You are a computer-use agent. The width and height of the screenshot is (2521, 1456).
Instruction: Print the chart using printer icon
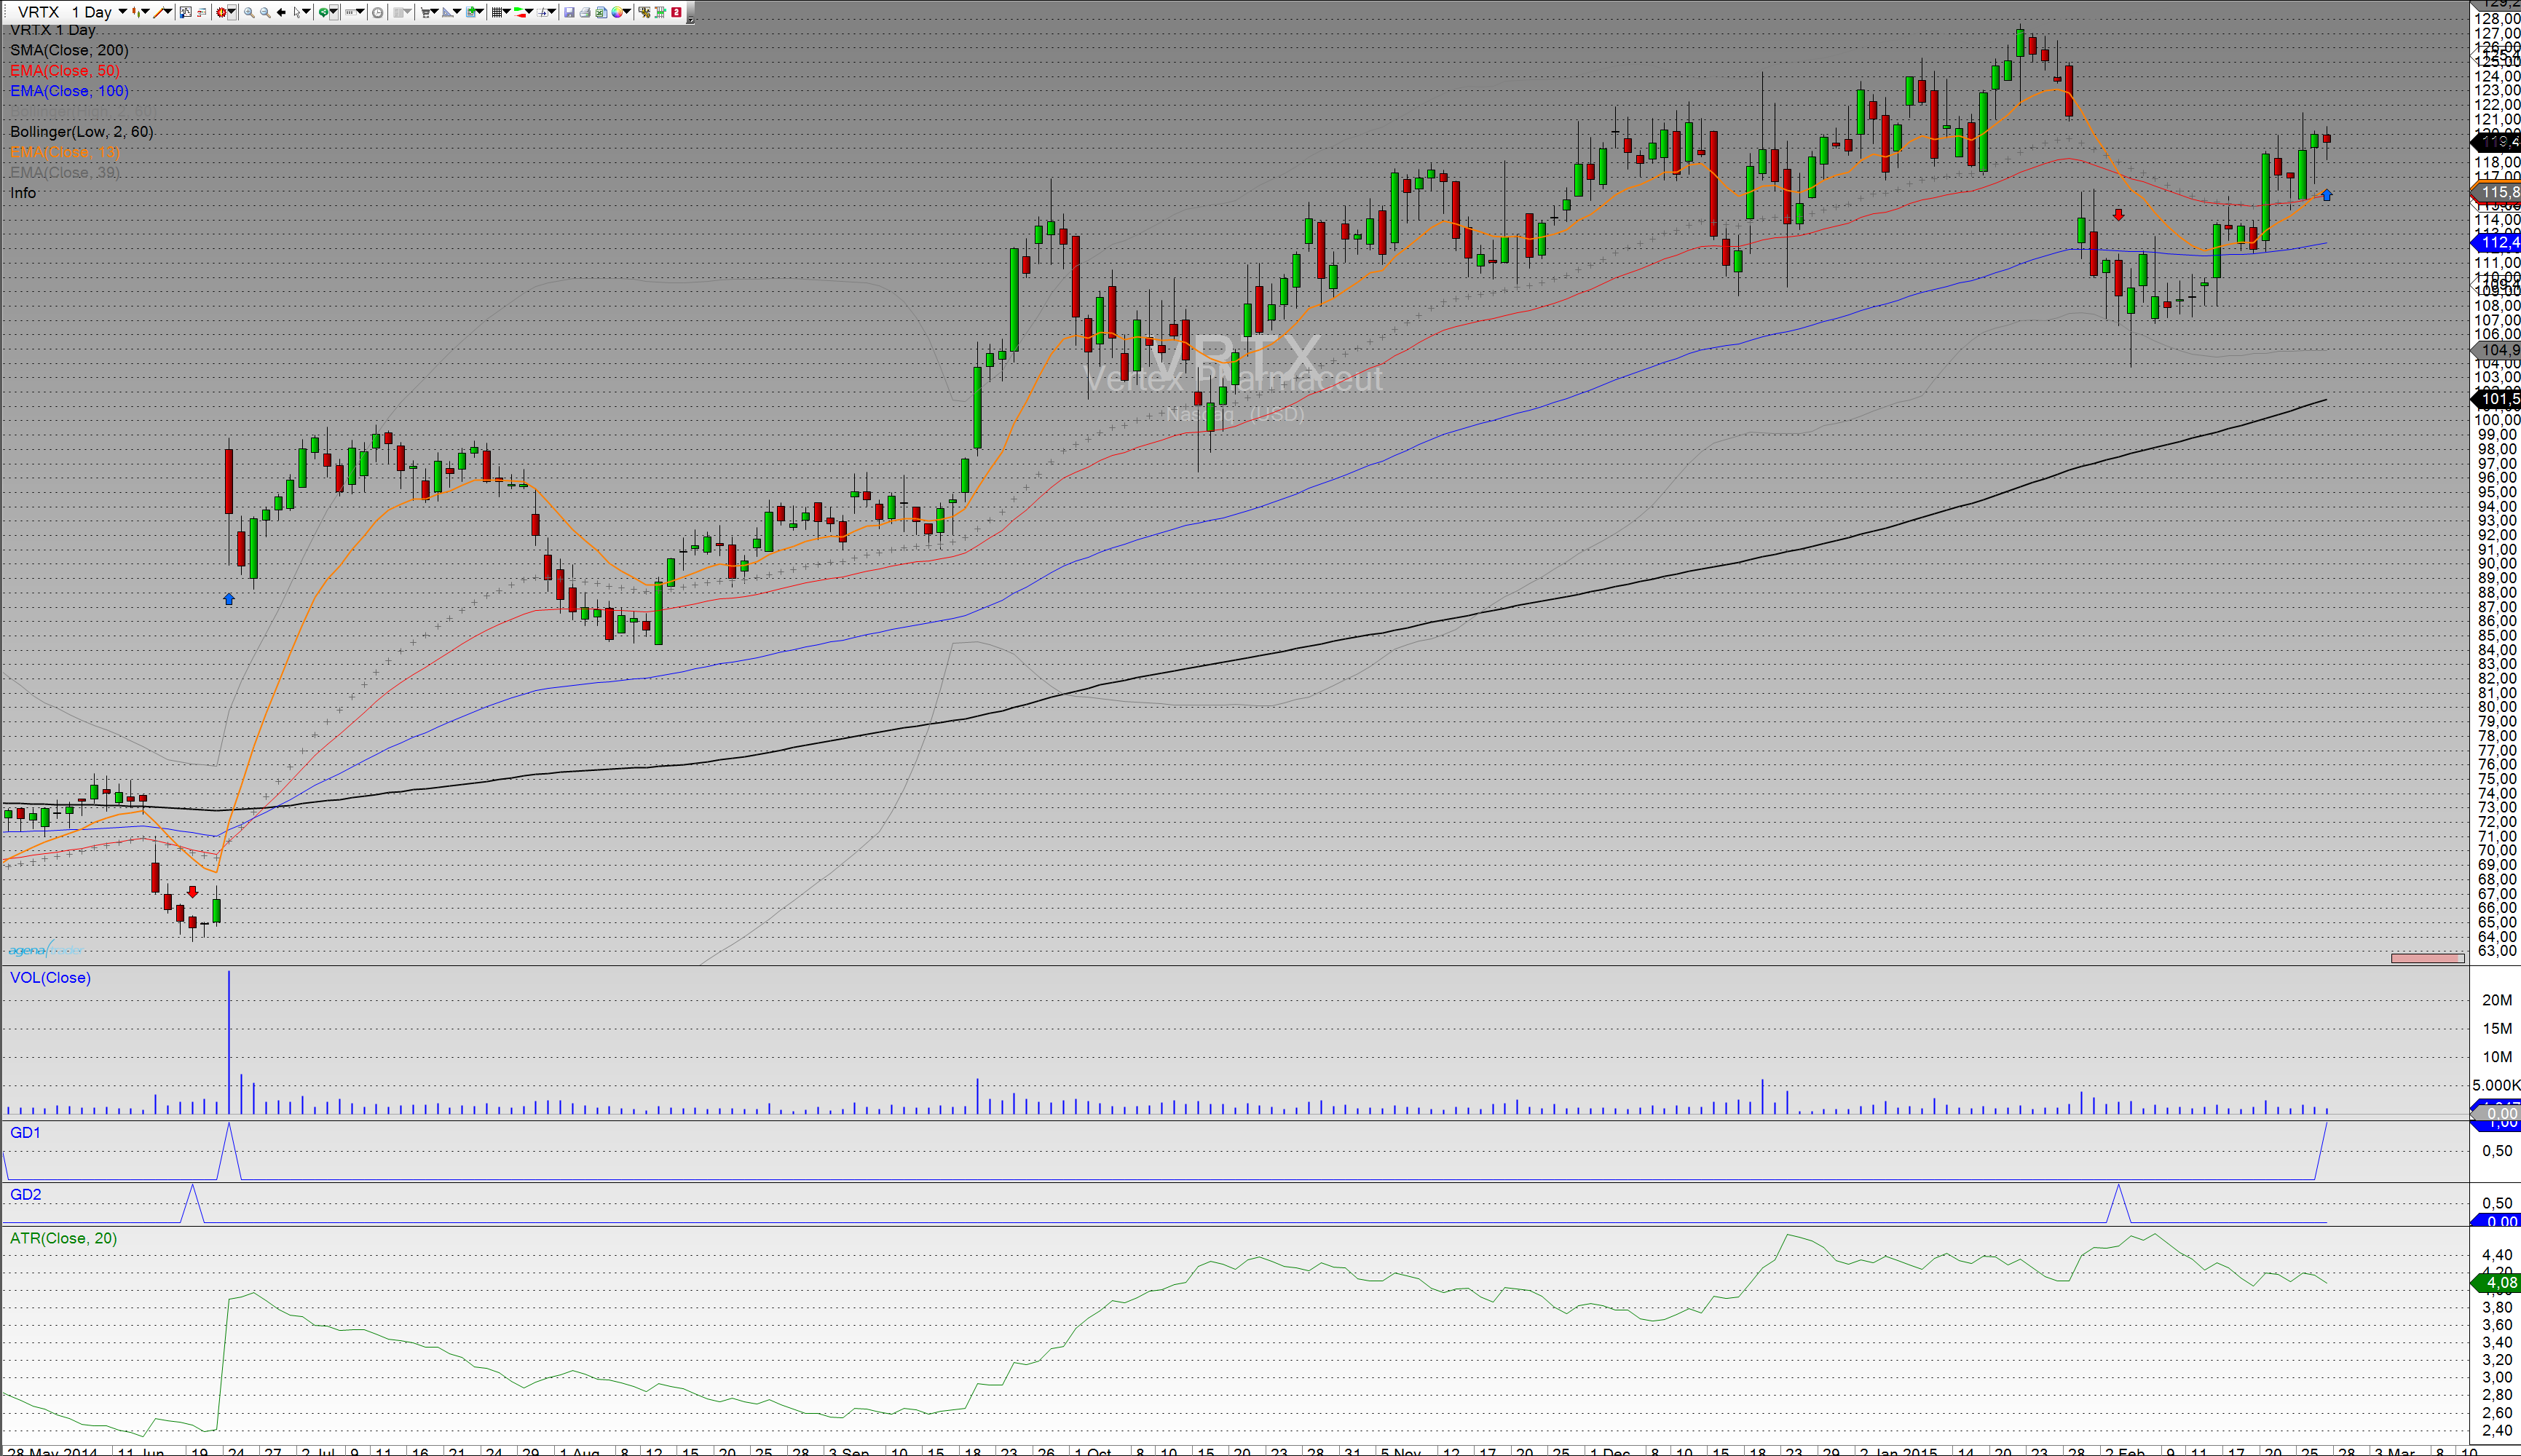[585, 12]
